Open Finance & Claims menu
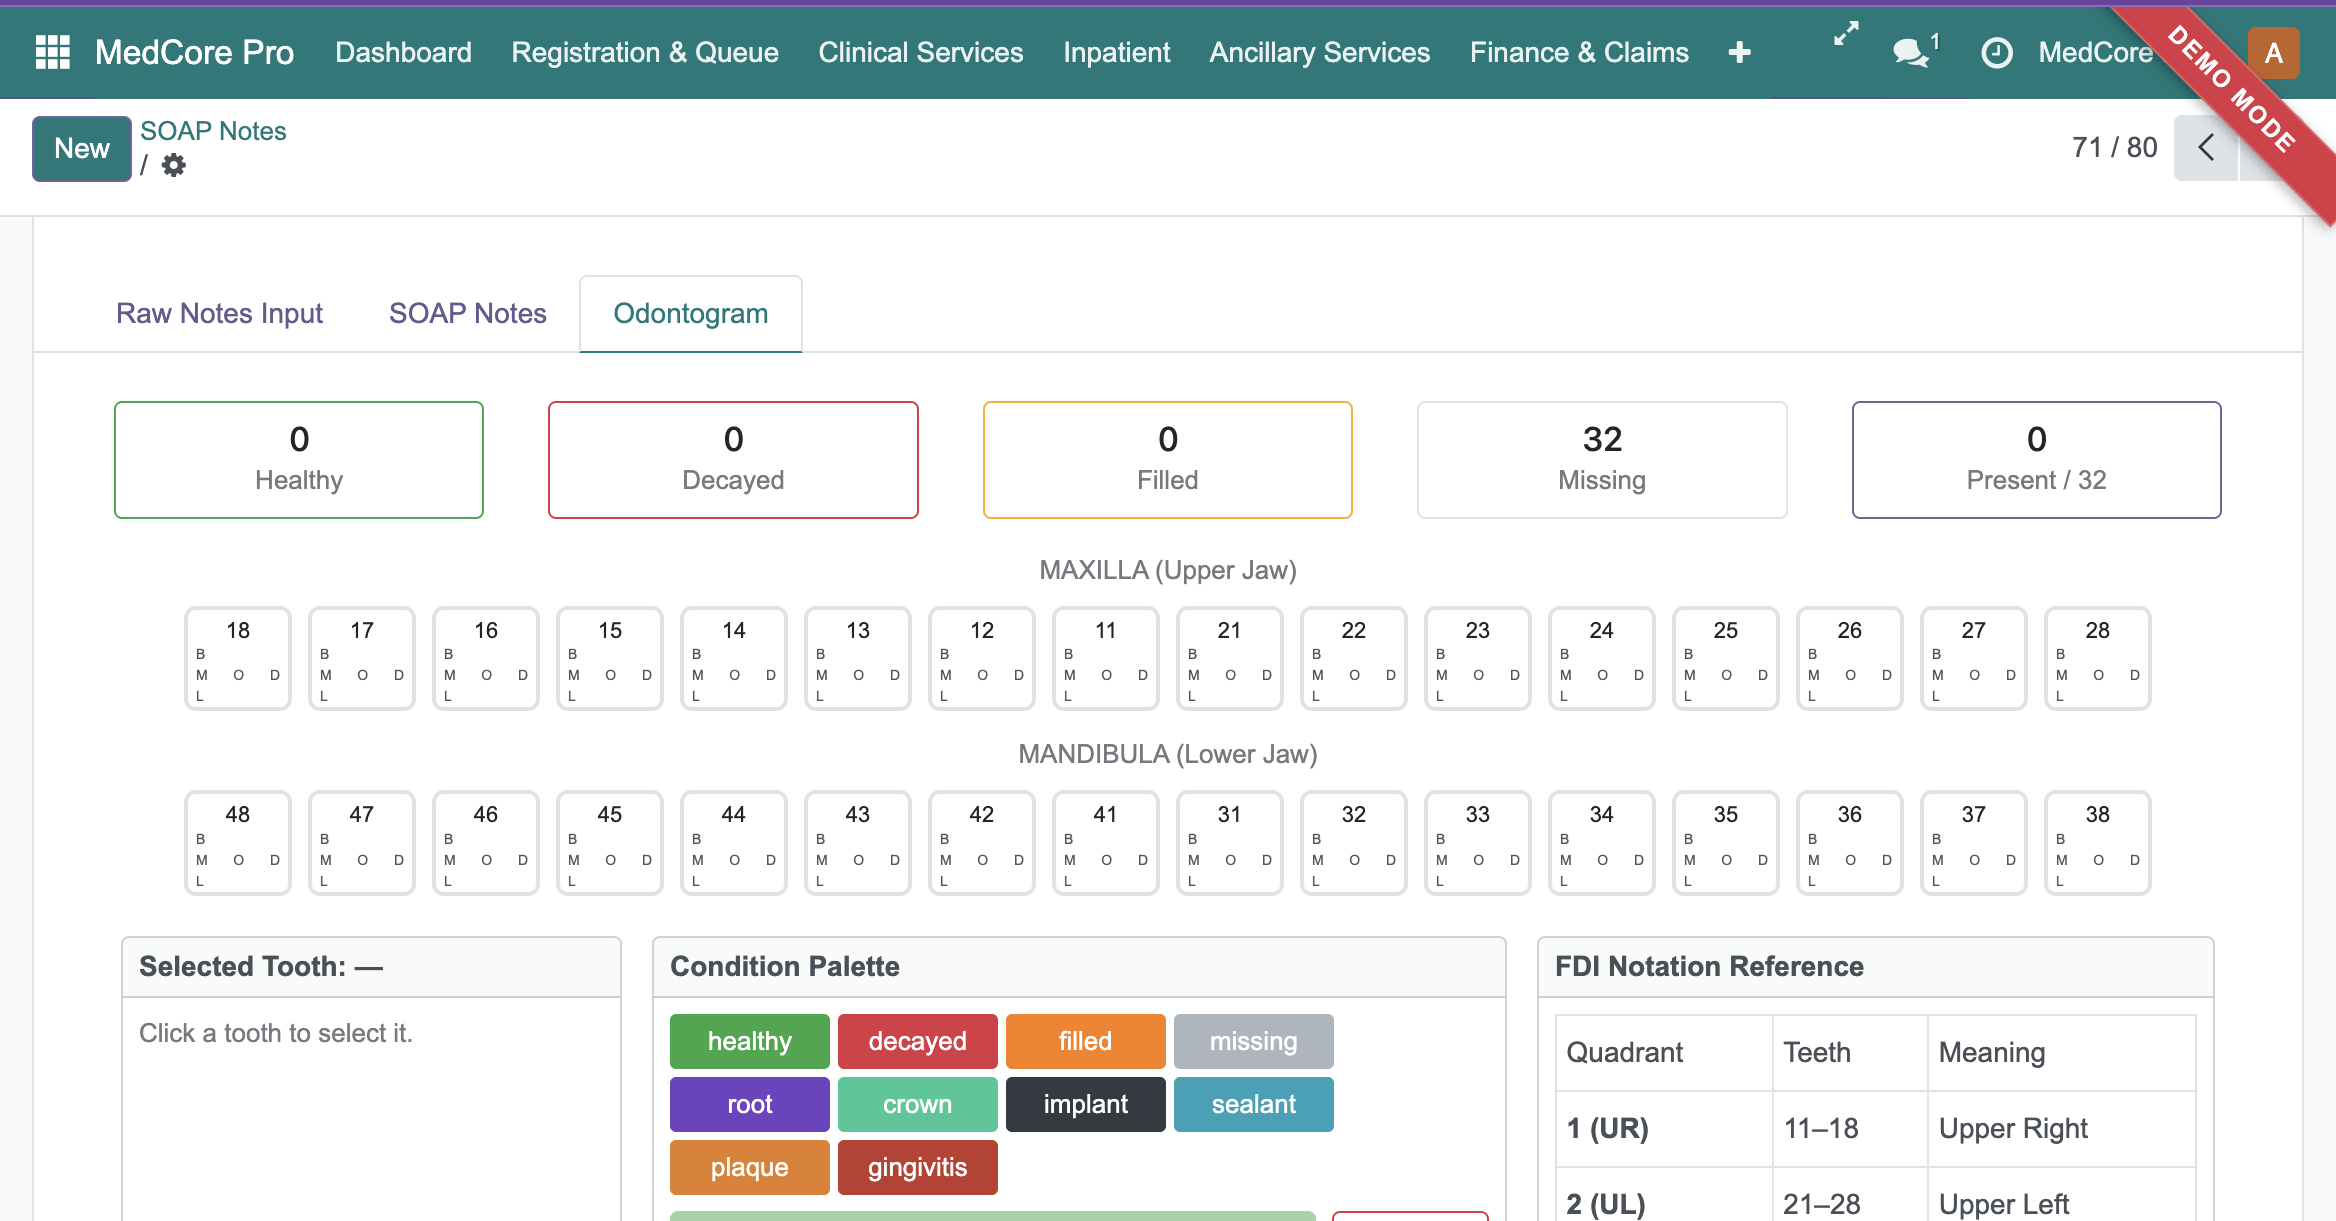Image resolution: width=2336 pixels, height=1221 pixels. [1579, 52]
